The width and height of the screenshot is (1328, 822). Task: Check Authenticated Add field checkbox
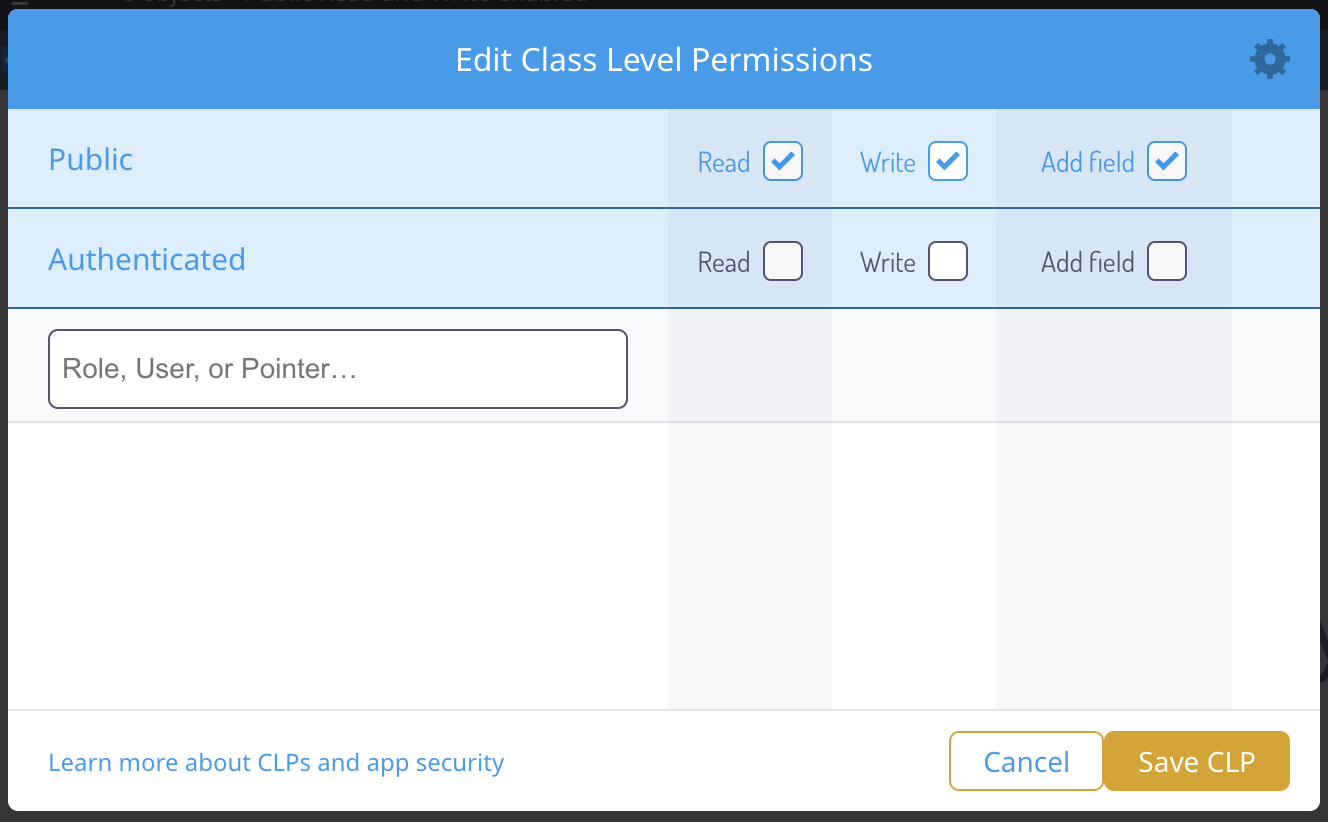1166,261
